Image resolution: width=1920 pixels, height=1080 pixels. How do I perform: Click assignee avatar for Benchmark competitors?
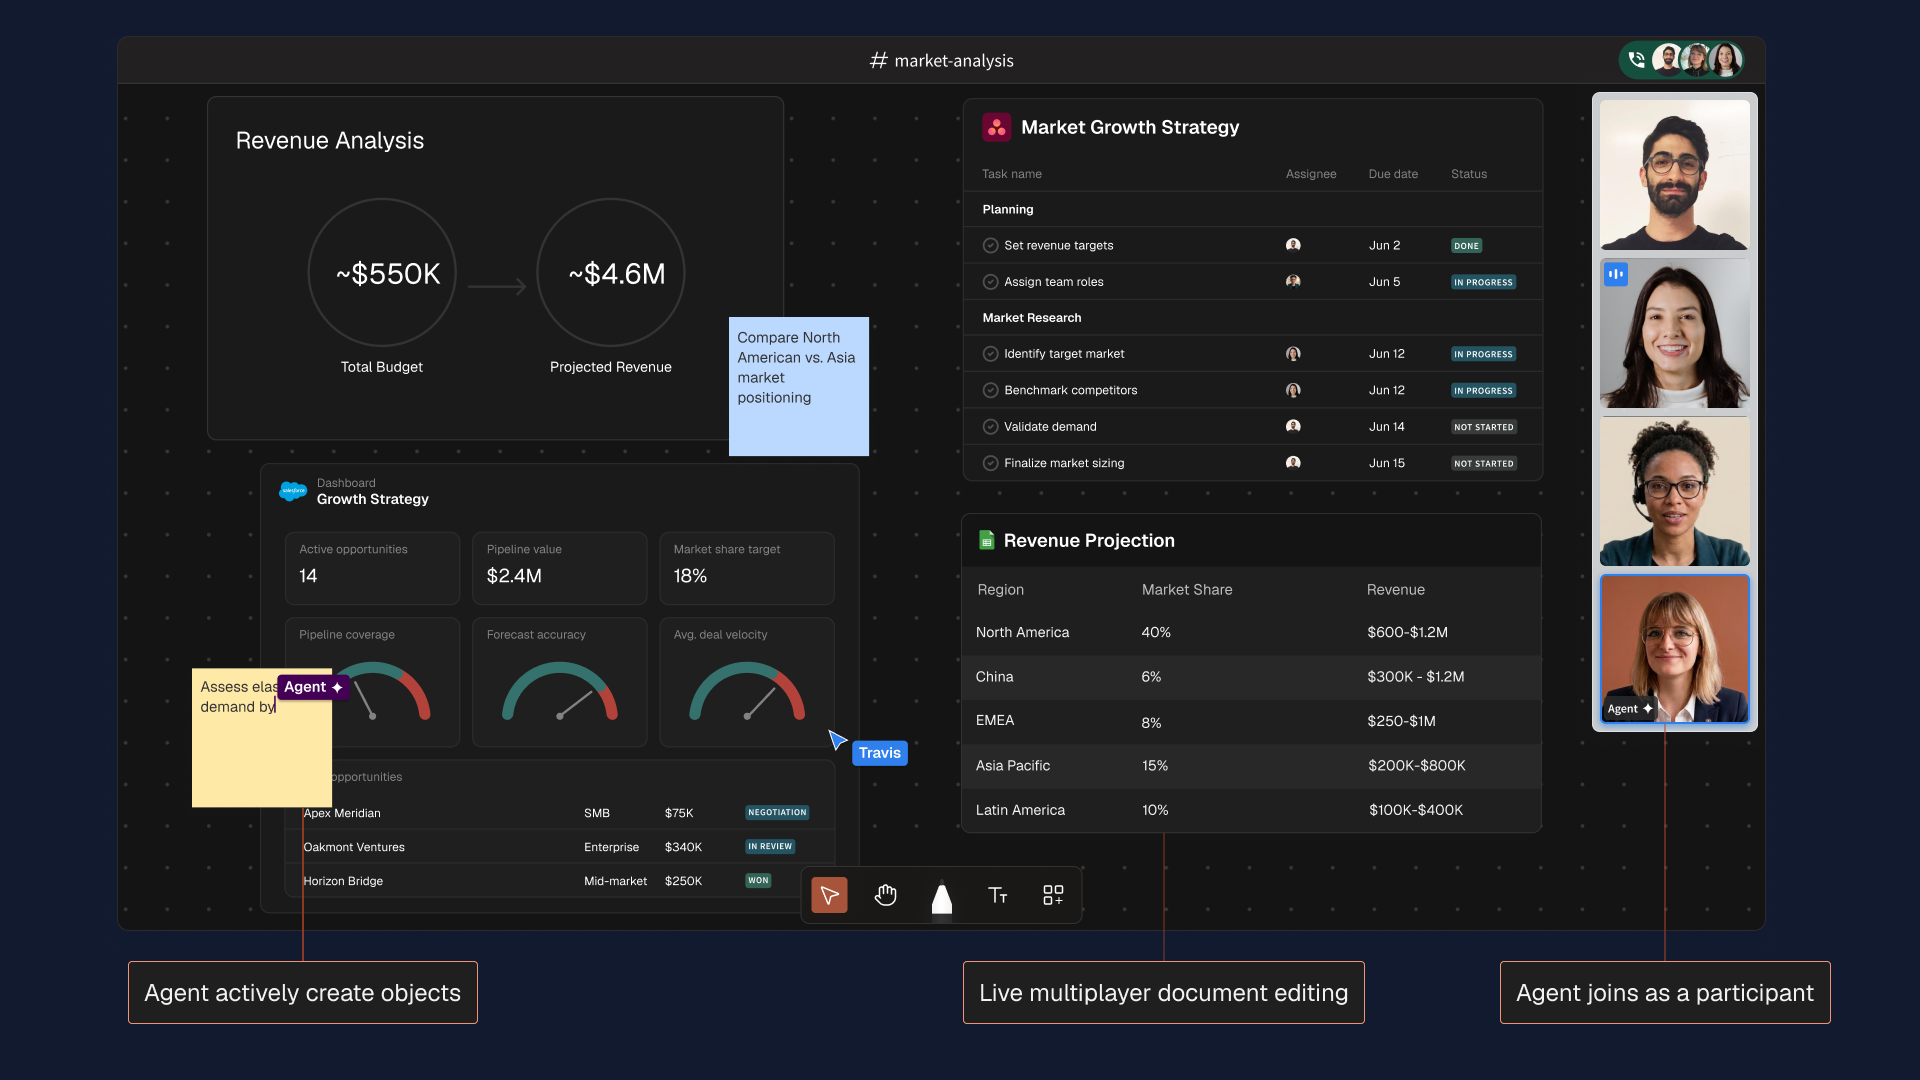point(1293,390)
